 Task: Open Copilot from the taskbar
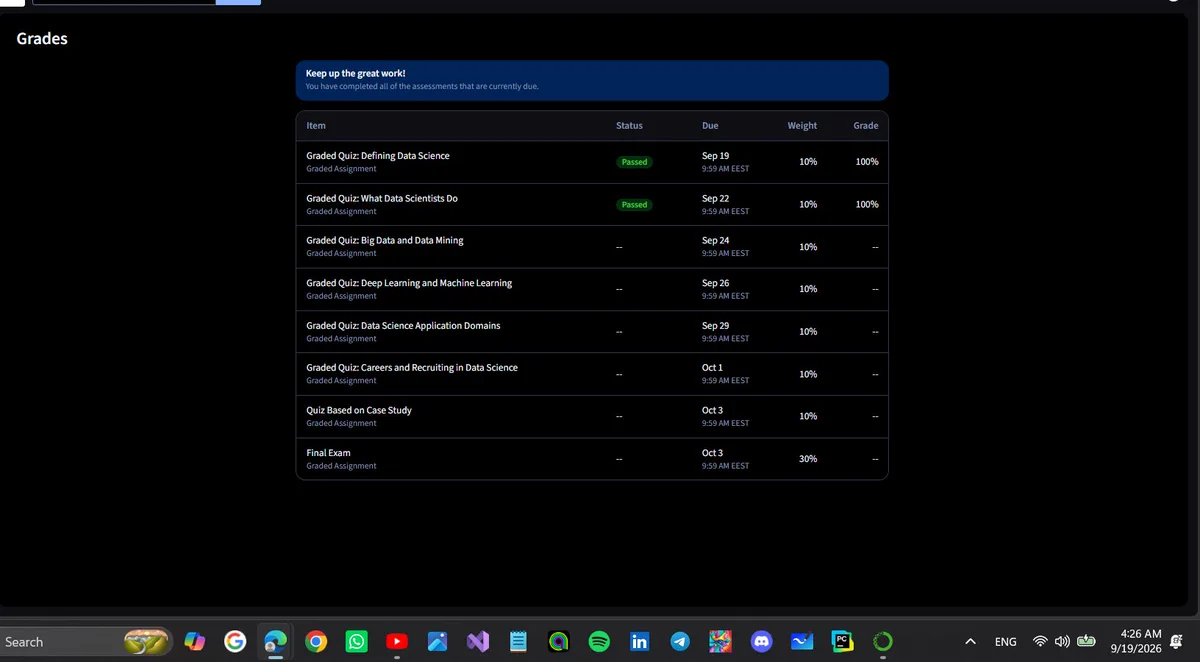pos(194,641)
